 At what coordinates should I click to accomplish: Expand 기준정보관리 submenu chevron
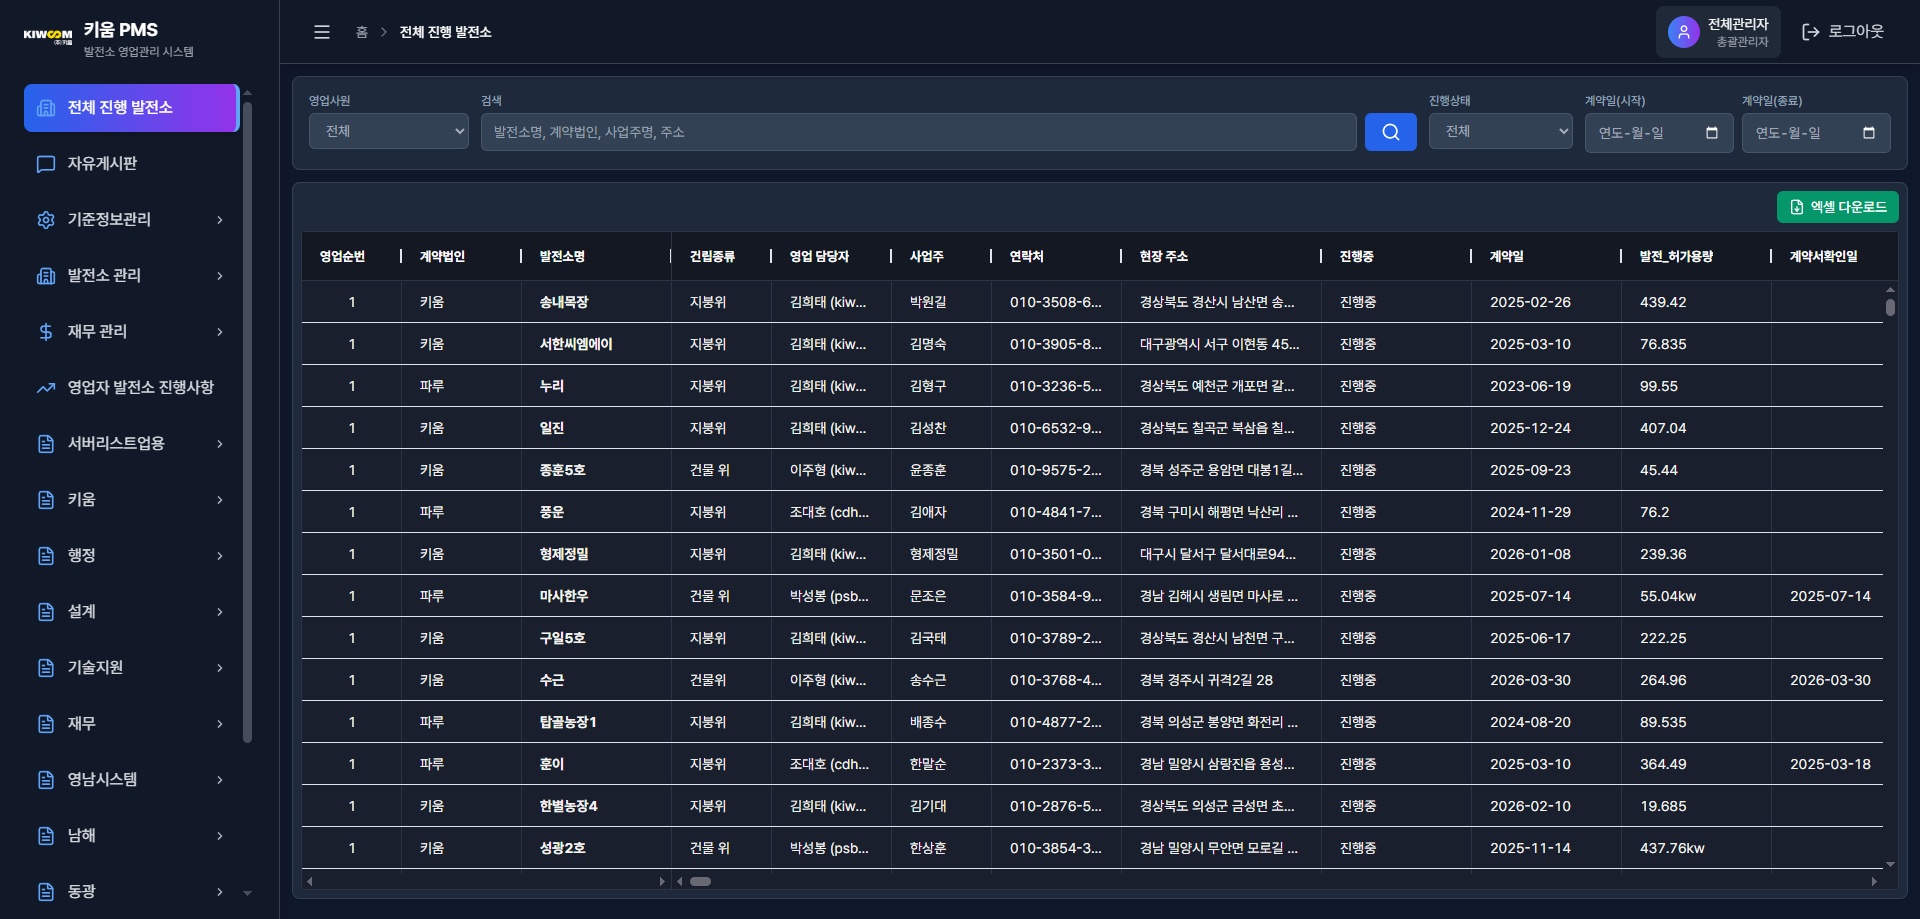[x=220, y=220]
